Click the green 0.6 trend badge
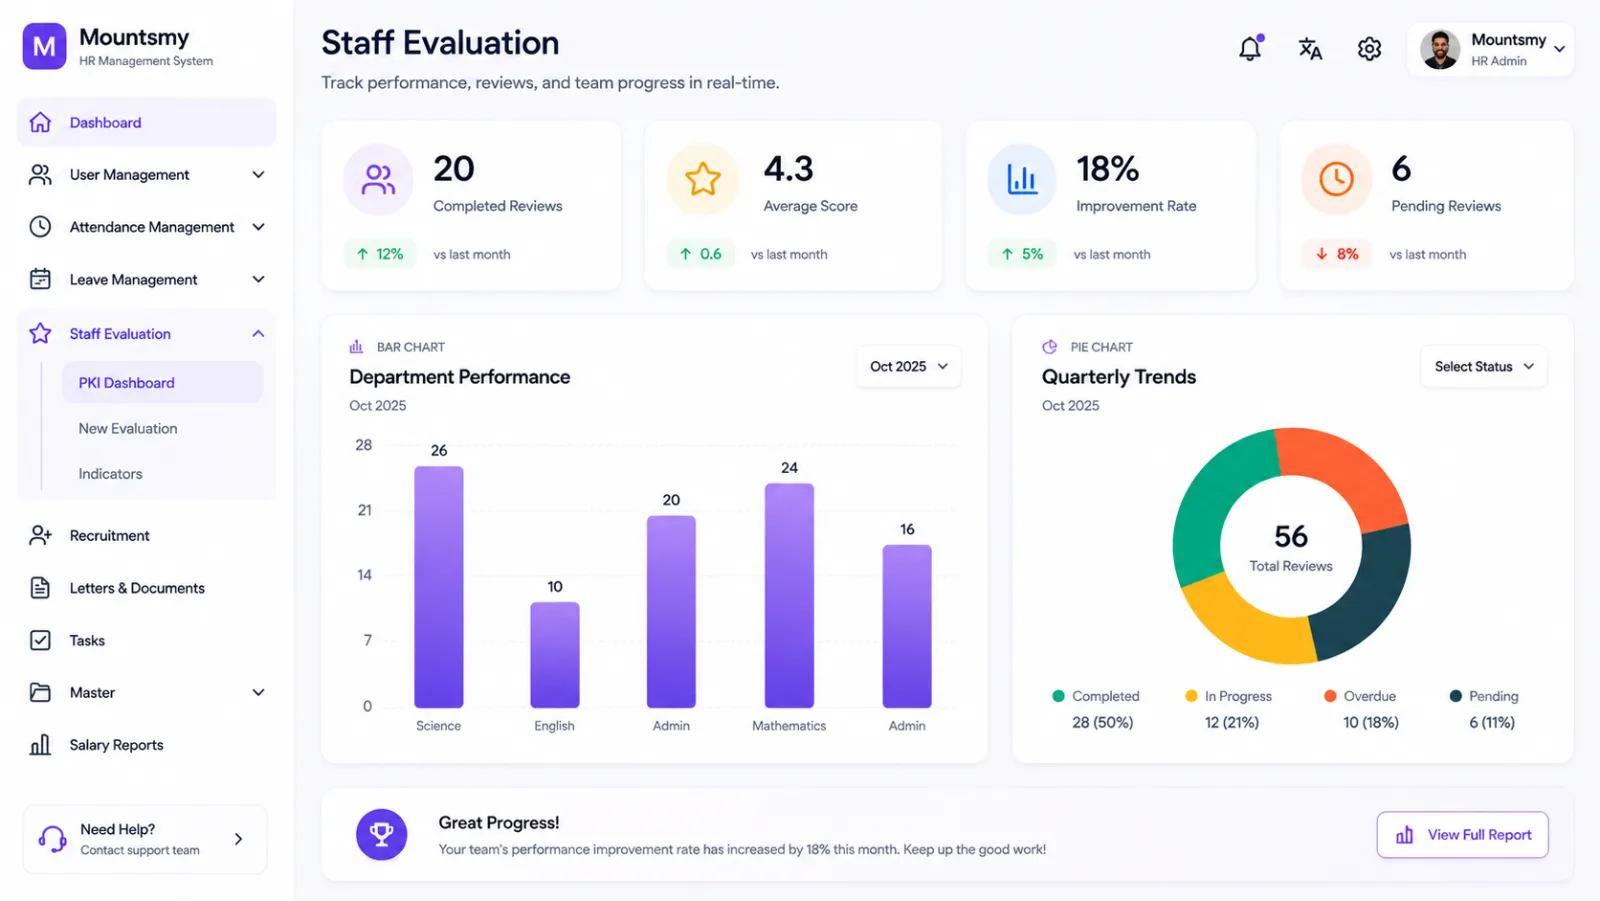The width and height of the screenshot is (1600, 901). [x=701, y=254]
